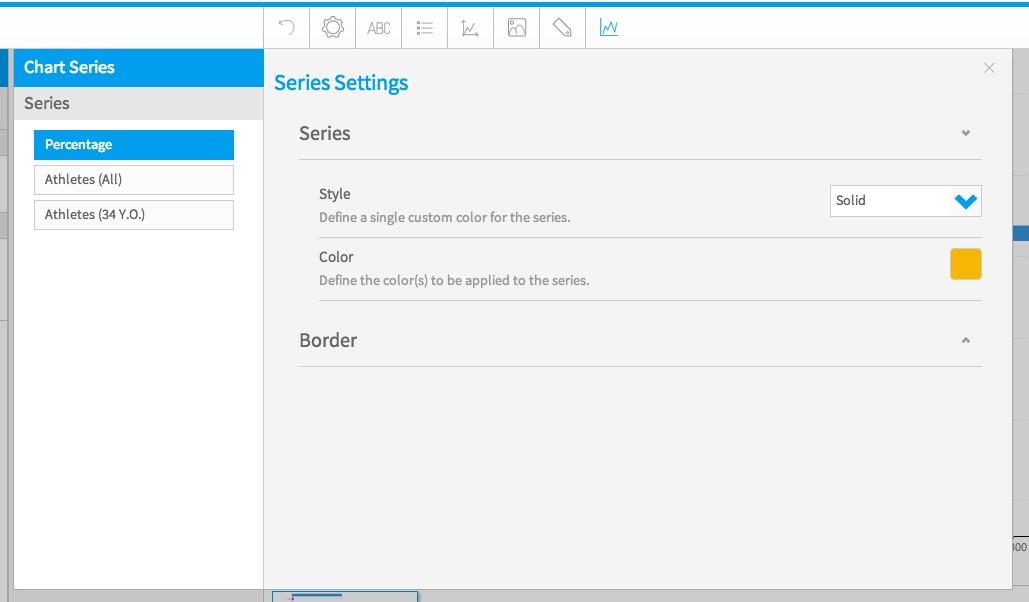Click the Border section heading
The image size is (1029, 602).
click(x=328, y=340)
